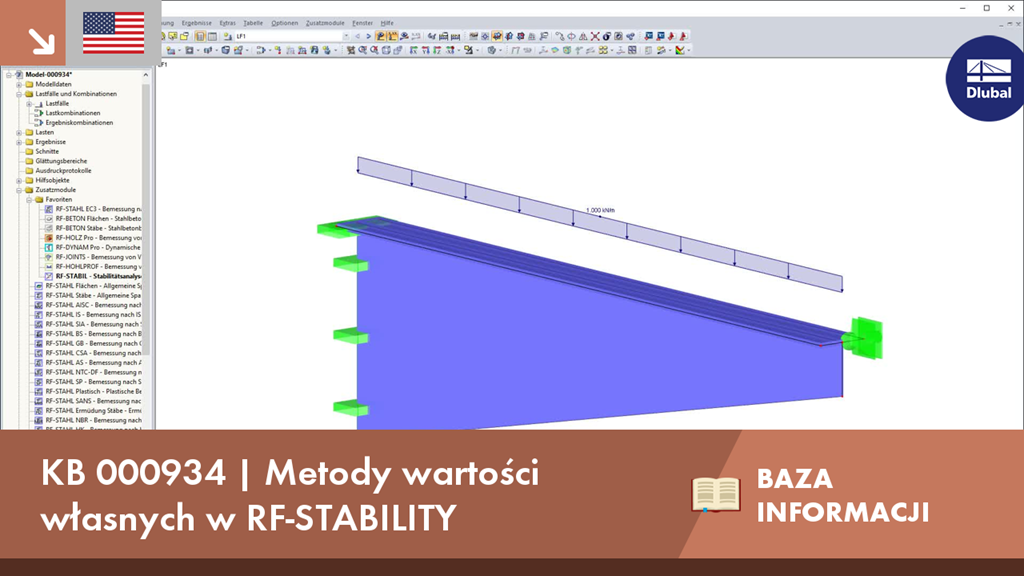
Task: Click the United States flag icon
Action: click(x=114, y=33)
